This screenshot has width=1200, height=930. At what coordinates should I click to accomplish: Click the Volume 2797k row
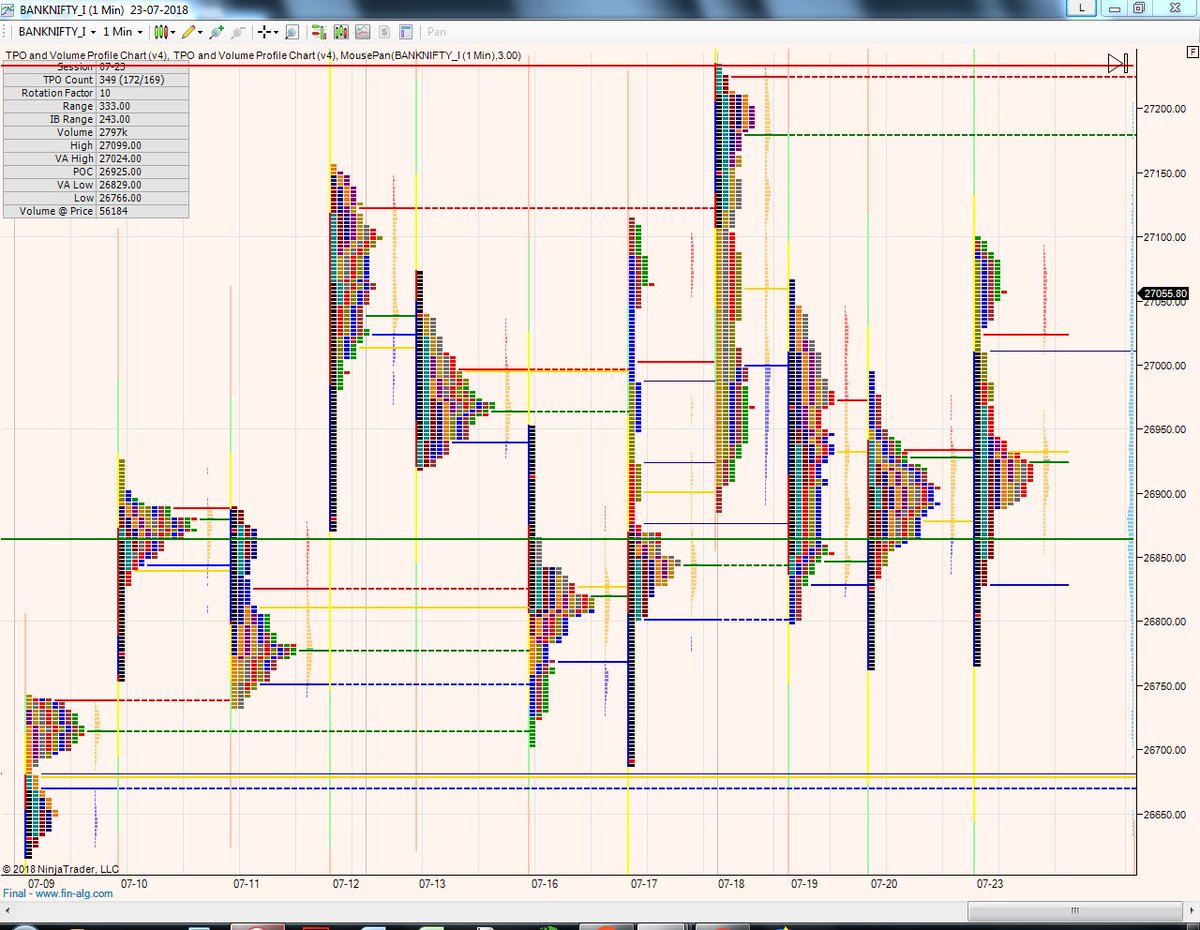95,132
